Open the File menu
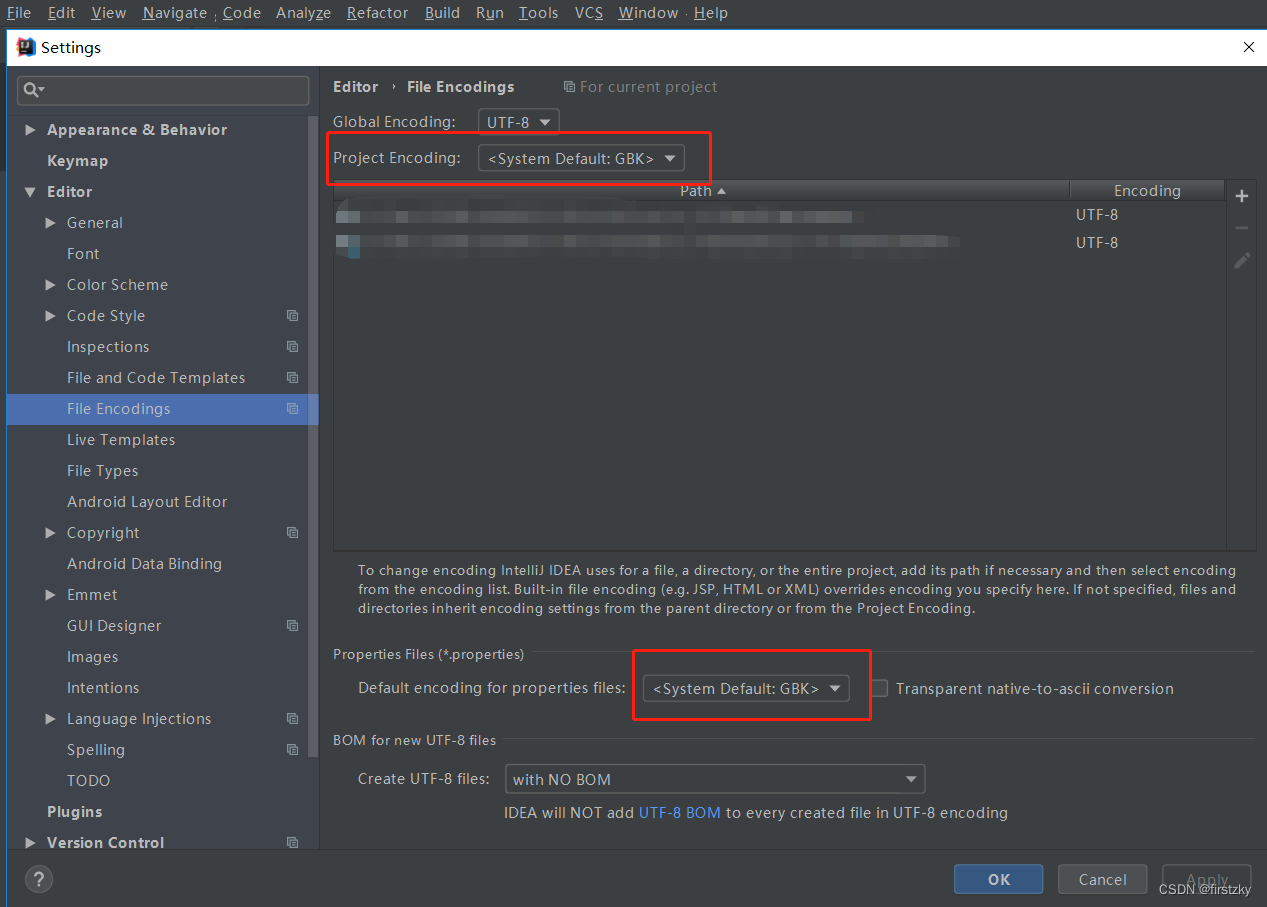 pos(19,13)
